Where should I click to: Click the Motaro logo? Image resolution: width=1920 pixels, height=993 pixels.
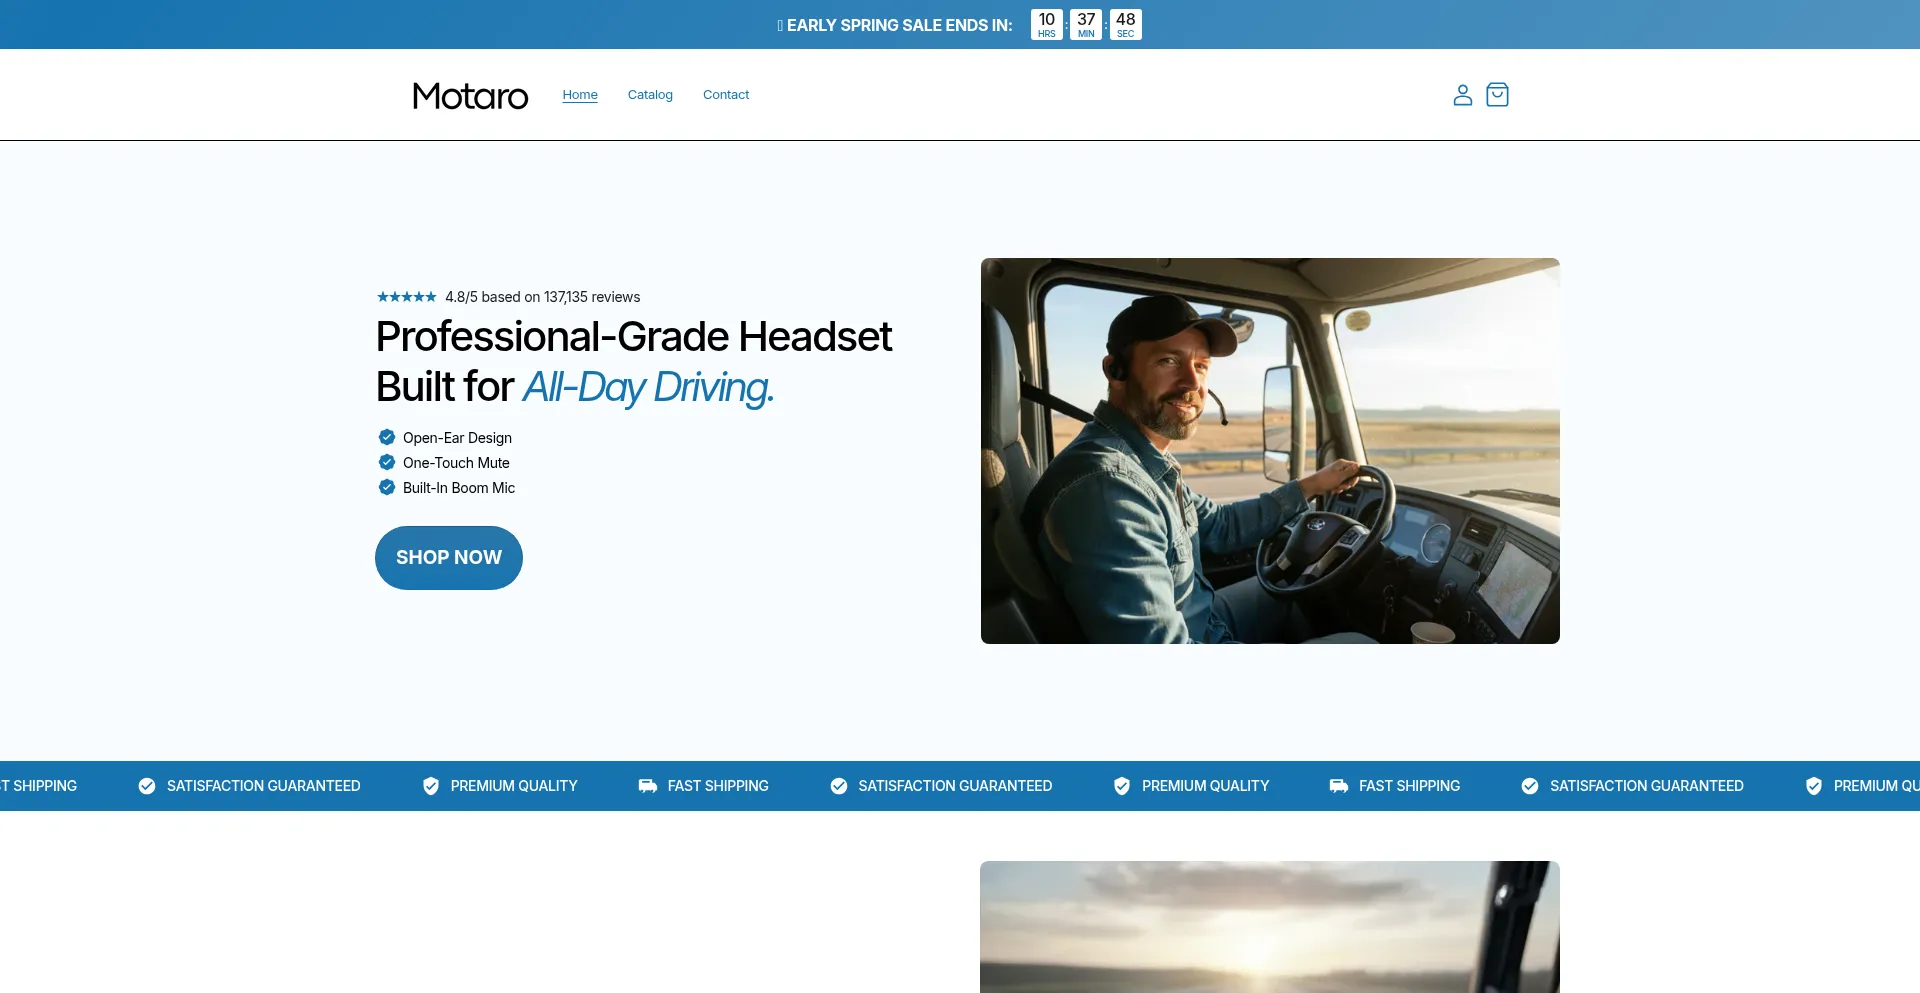coord(470,96)
